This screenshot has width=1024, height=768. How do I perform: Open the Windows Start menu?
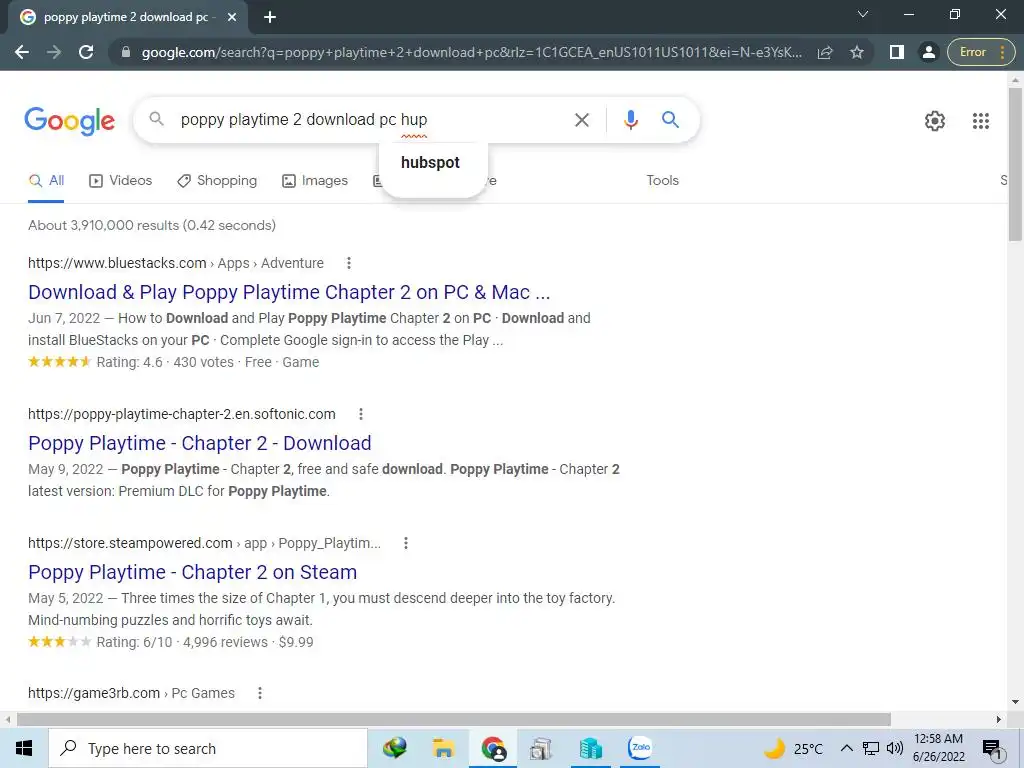point(24,748)
